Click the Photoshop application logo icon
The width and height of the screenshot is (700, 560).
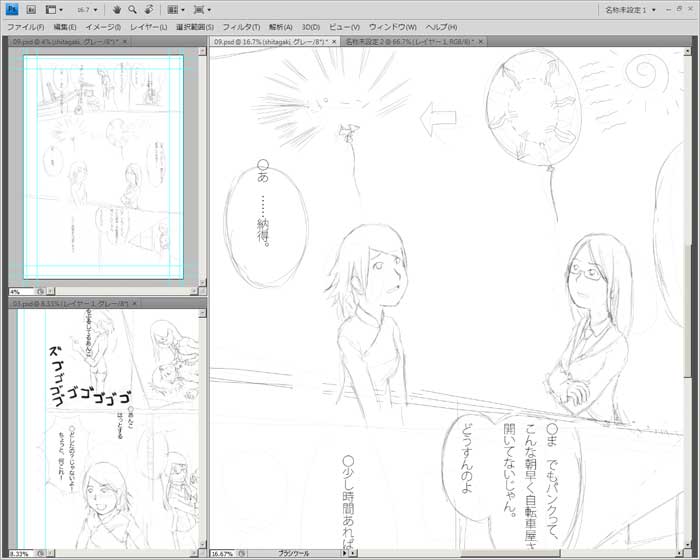(x=12, y=9)
